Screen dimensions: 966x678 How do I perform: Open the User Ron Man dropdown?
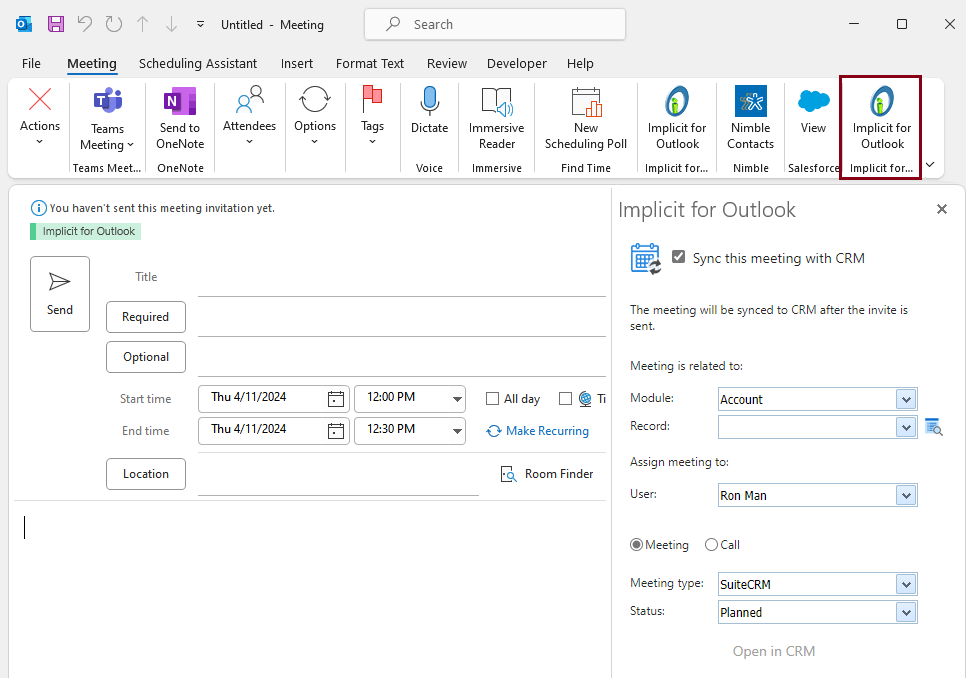906,495
